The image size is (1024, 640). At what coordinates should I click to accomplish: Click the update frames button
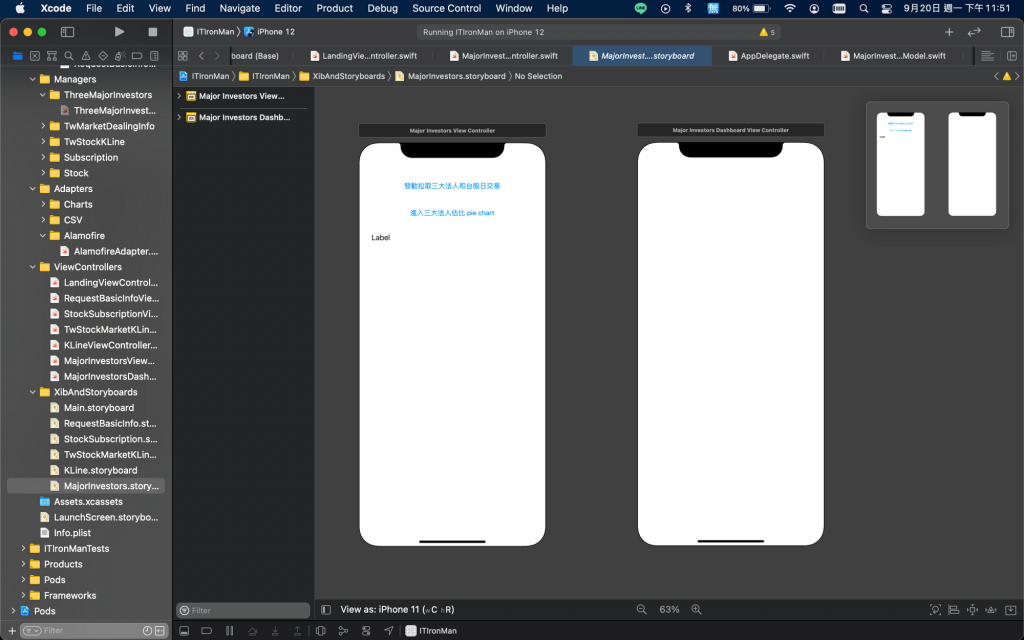pos(935,610)
